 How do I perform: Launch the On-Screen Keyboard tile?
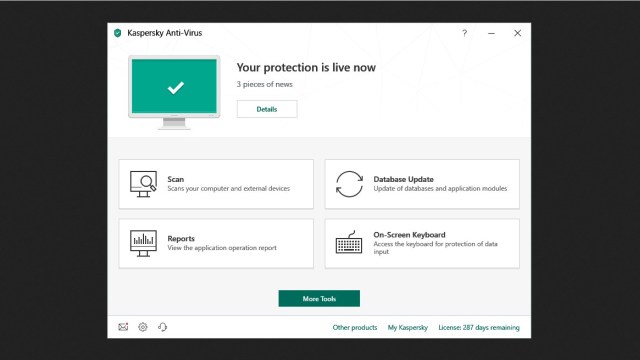coord(422,243)
